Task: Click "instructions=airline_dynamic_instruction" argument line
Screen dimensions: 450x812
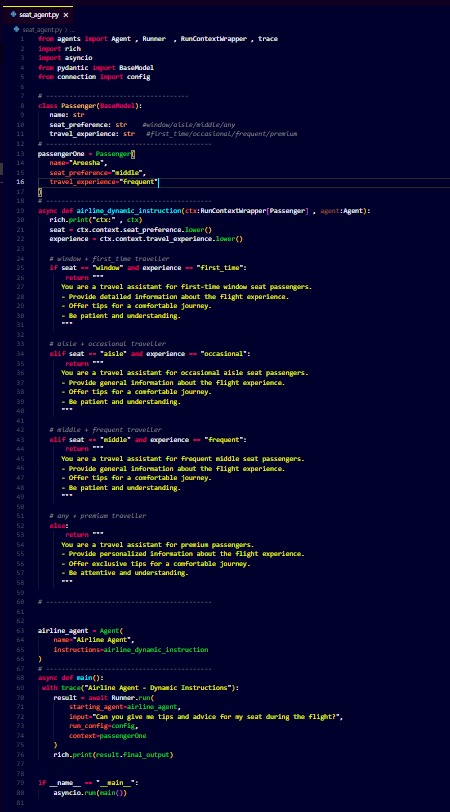Action: coord(130,650)
